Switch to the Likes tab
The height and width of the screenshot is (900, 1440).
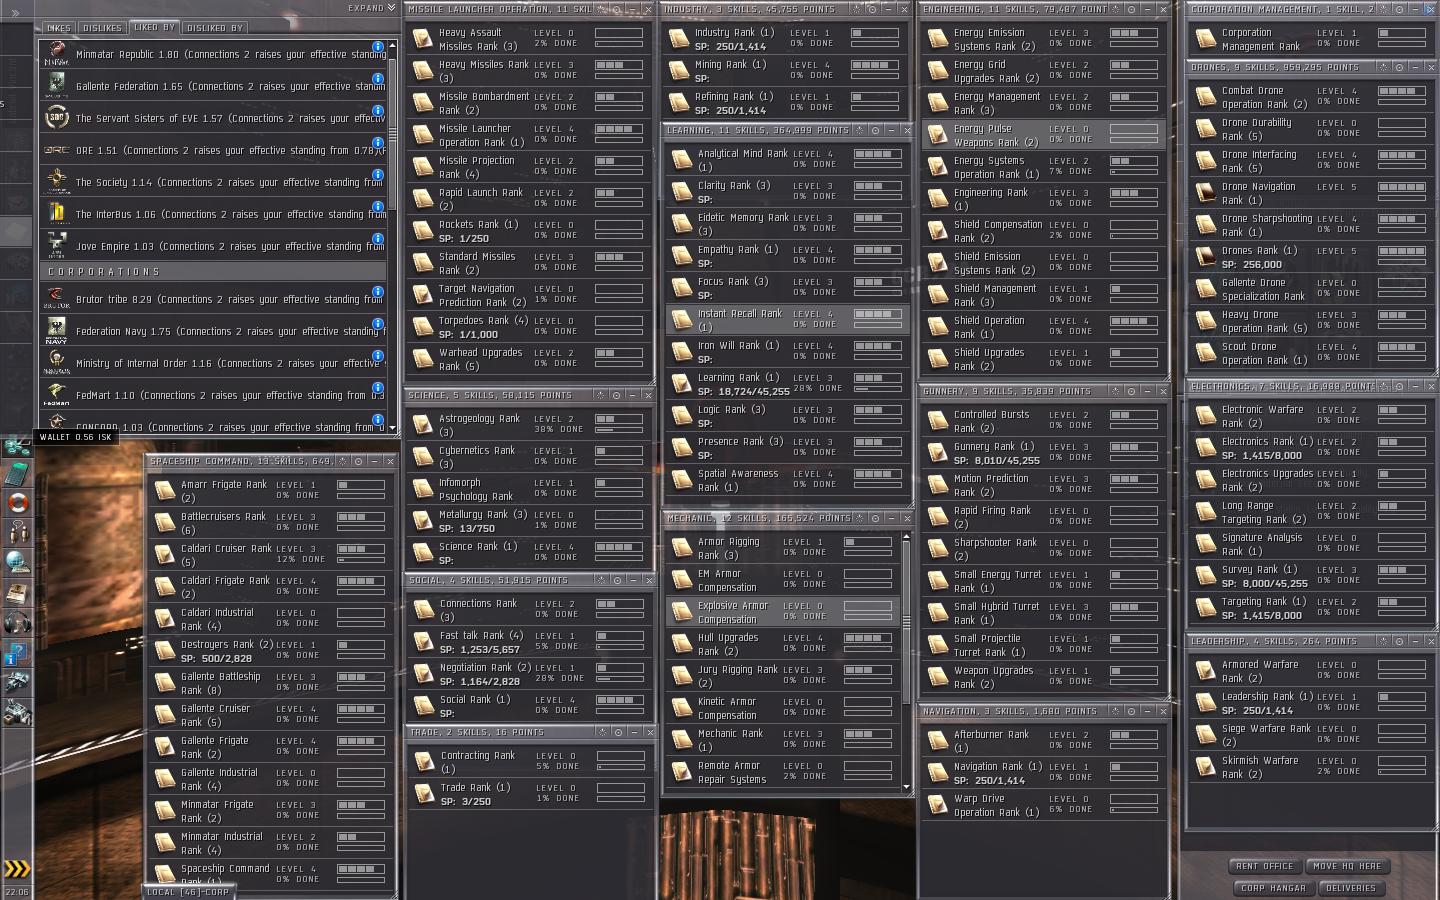click(x=59, y=28)
